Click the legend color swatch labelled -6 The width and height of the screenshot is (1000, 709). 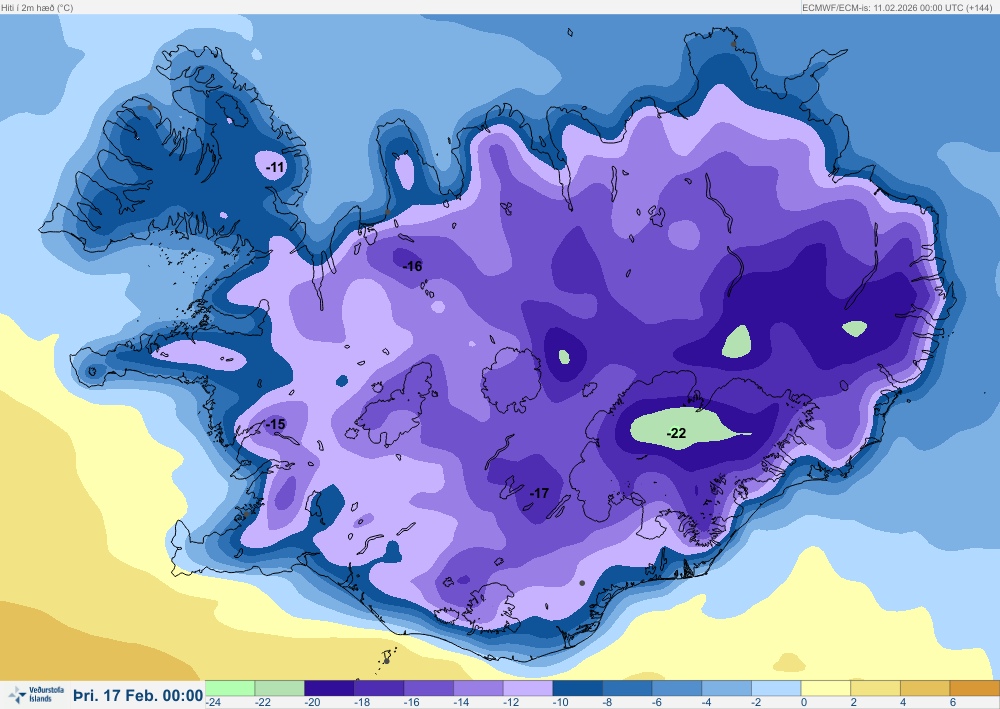tap(677, 688)
